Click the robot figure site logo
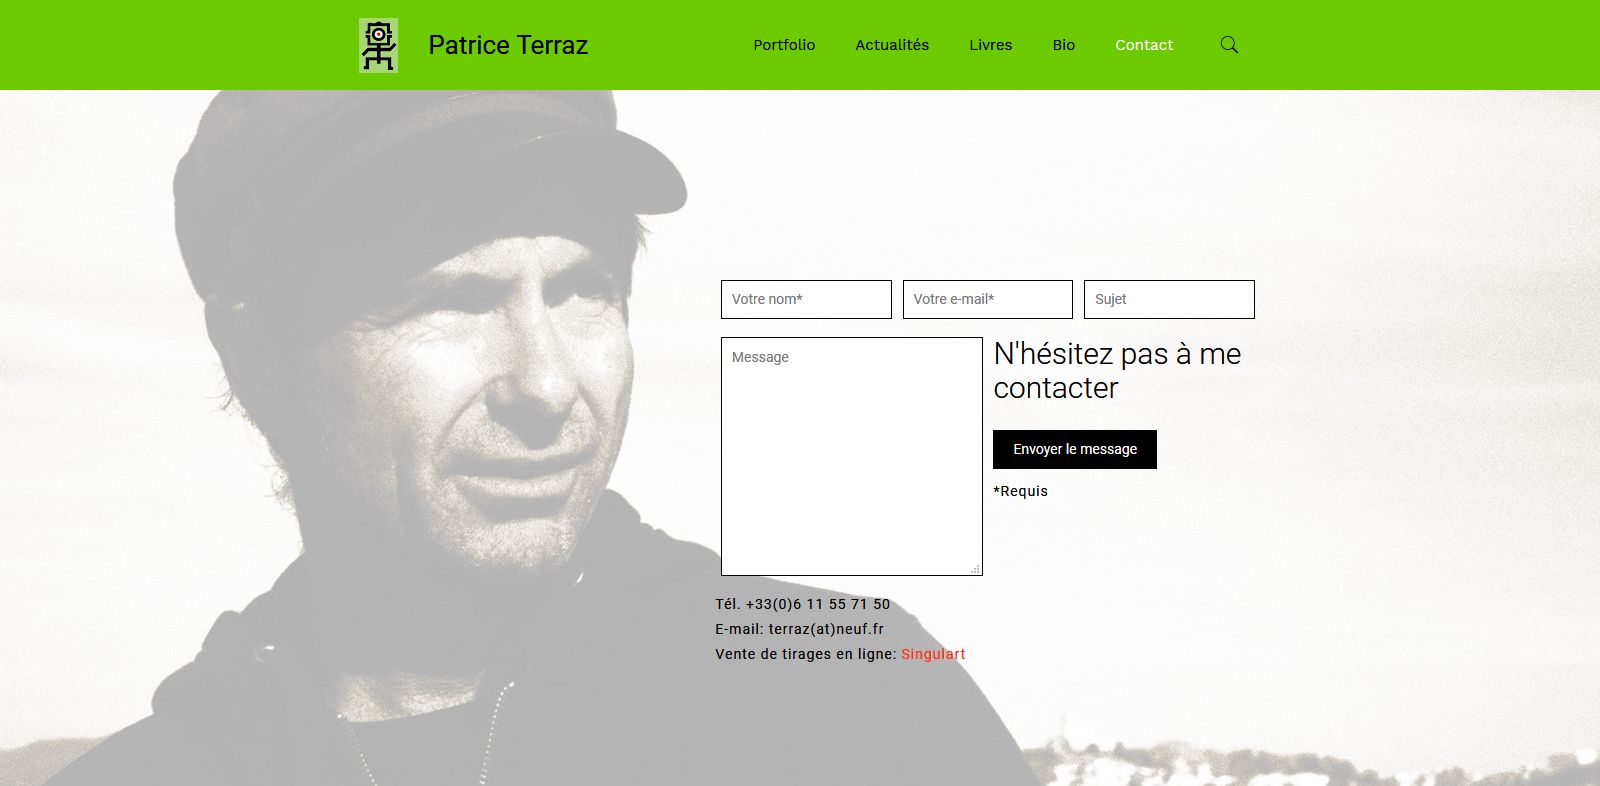 point(378,45)
